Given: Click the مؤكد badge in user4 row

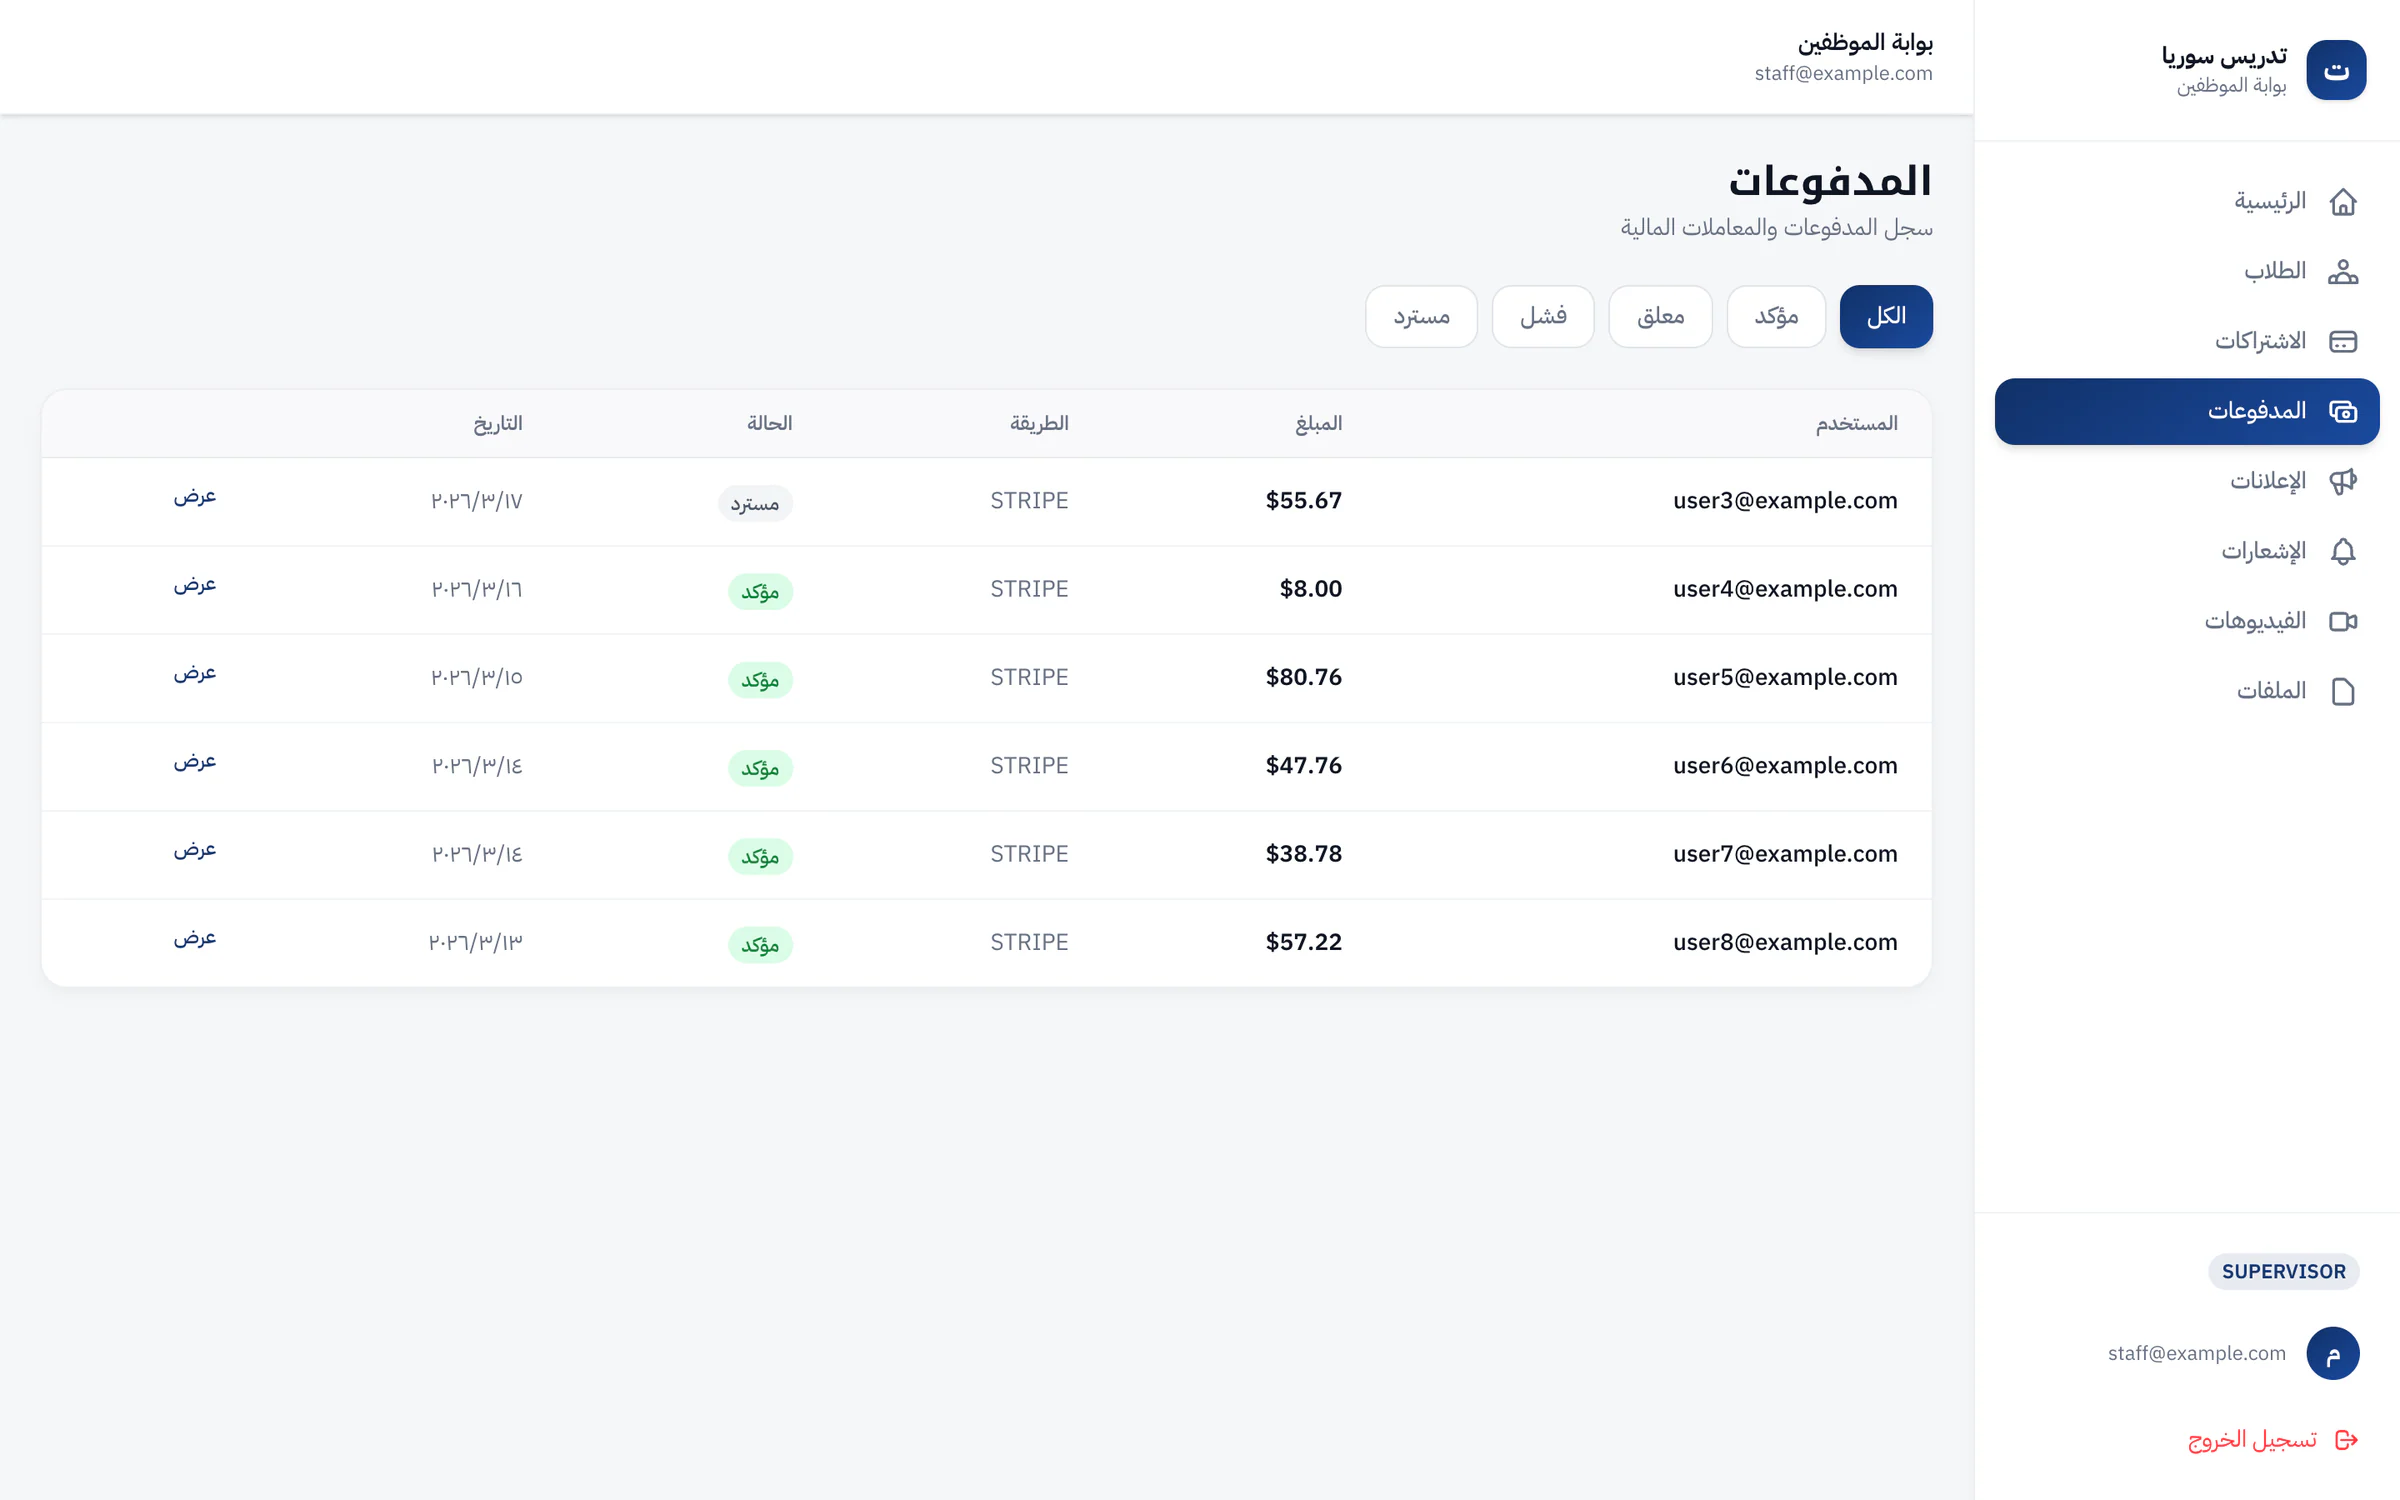Looking at the screenshot, I should coord(760,592).
